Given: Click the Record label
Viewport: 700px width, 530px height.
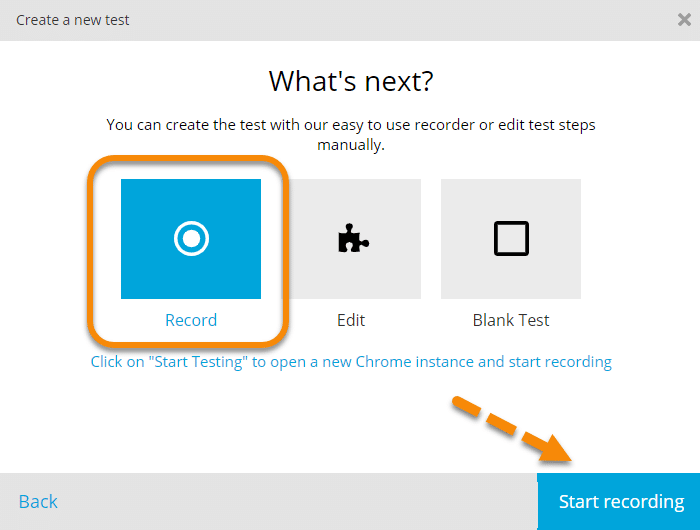Looking at the screenshot, I should coord(191,320).
